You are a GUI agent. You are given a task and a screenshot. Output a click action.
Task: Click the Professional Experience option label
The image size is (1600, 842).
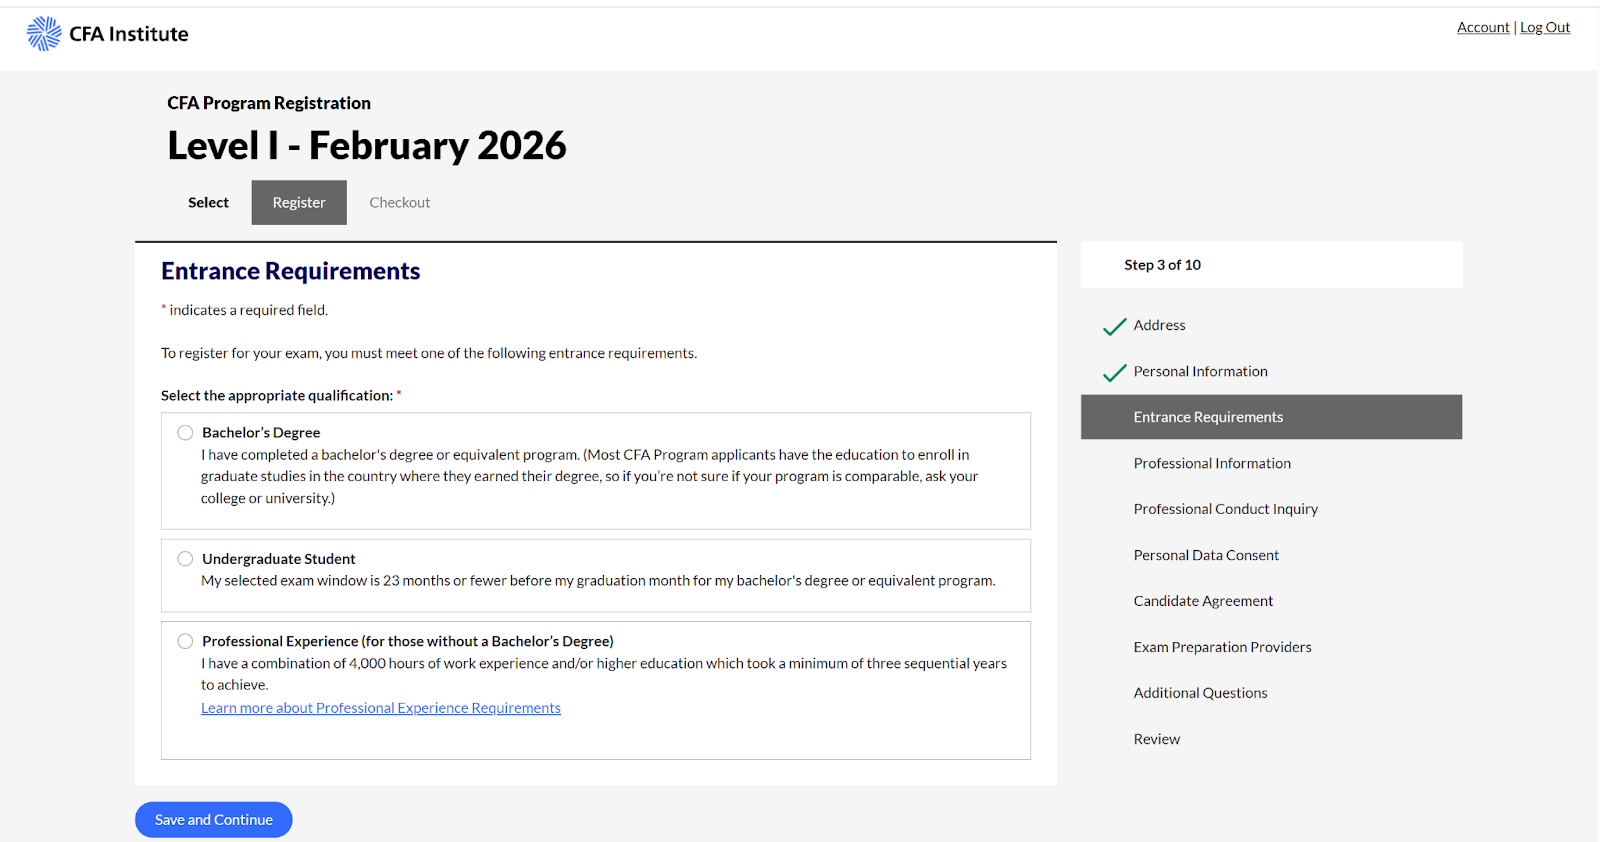pos(408,641)
